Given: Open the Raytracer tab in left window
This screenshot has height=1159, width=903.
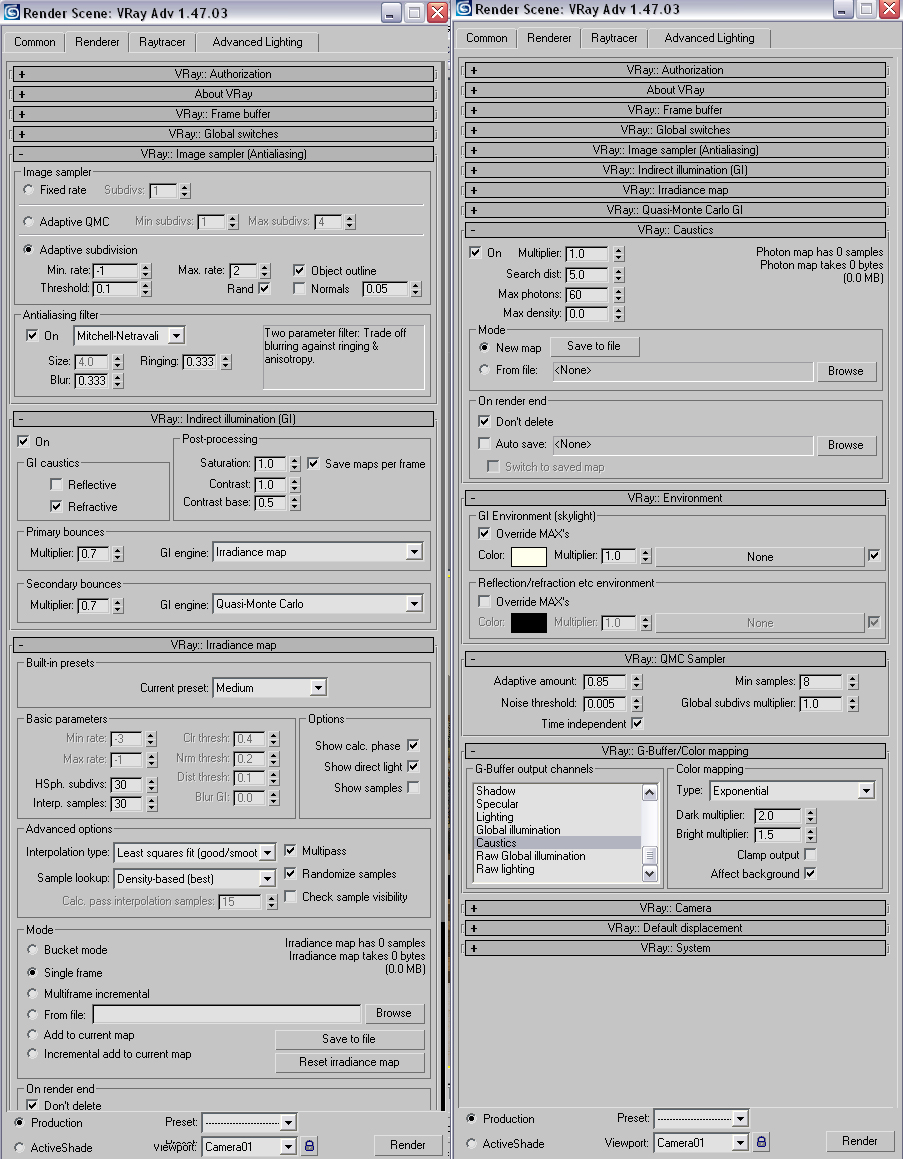Looking at the screenshot, I should [162, 42].
